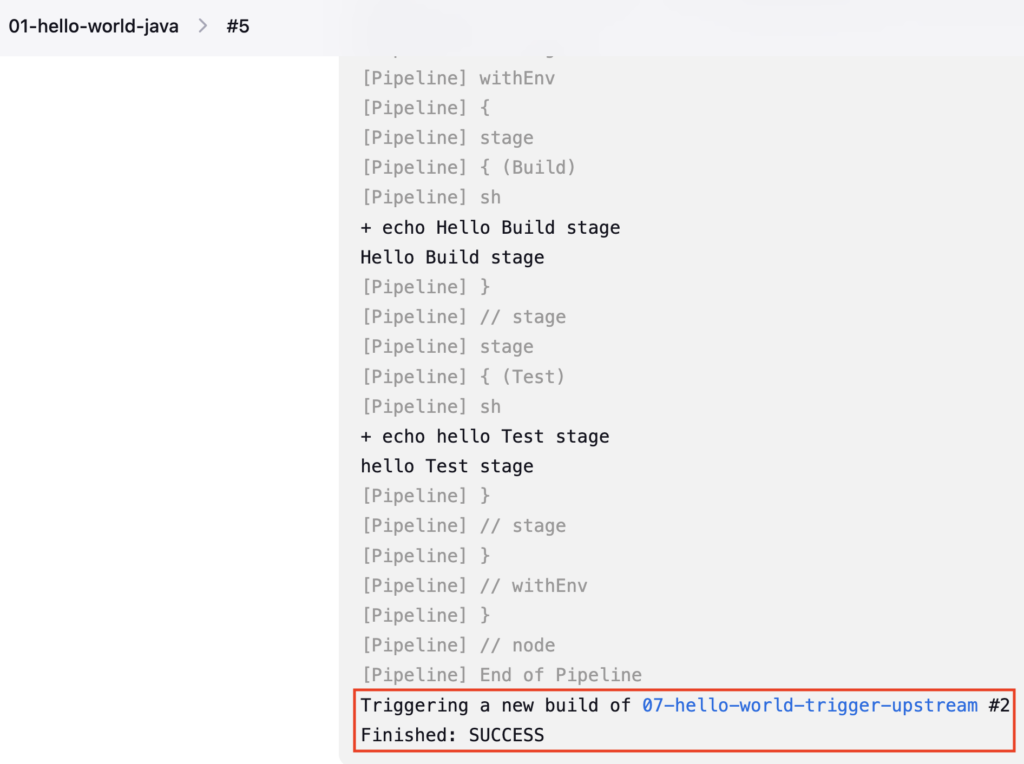This screenshot has height=764, width=1024.
Task: Click the '[Pipeline] { (Test)' line
Action: pyautogui.click(x=464, y=377)
